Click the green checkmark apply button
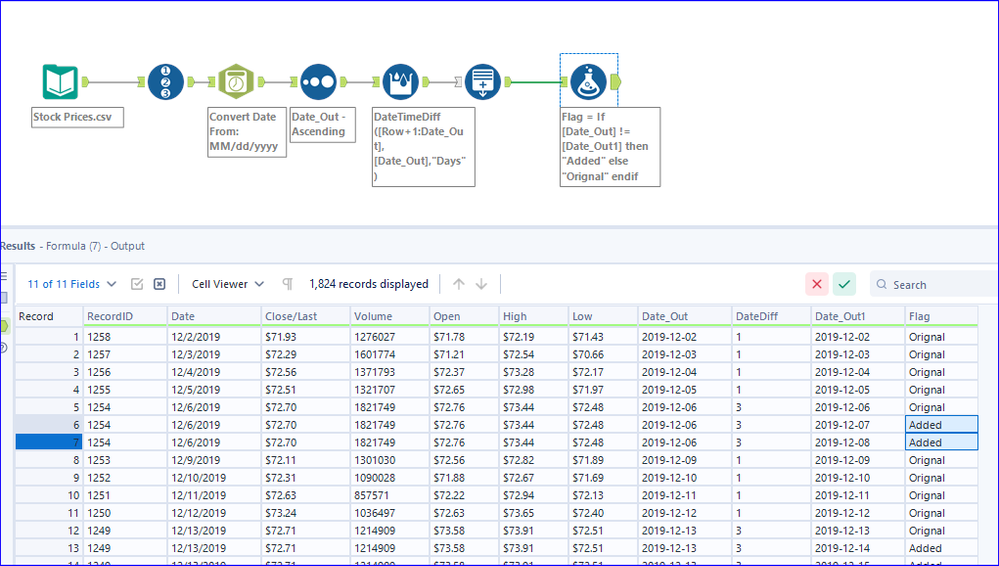 844,284
